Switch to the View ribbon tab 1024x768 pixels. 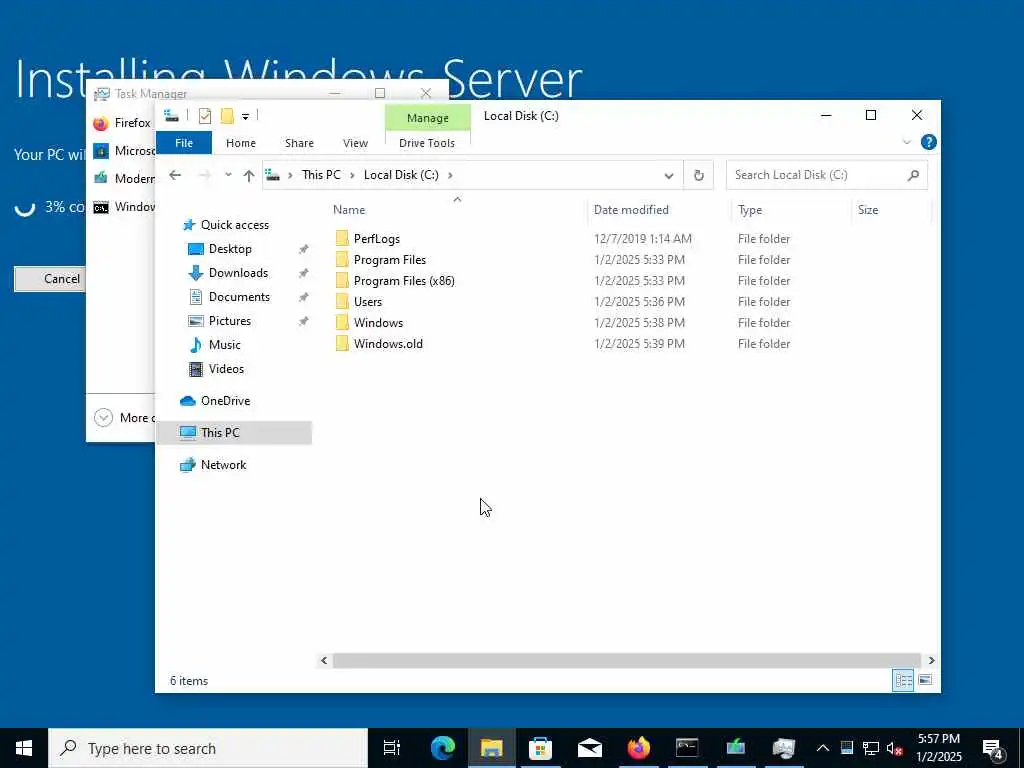click(x=355, y=142)
